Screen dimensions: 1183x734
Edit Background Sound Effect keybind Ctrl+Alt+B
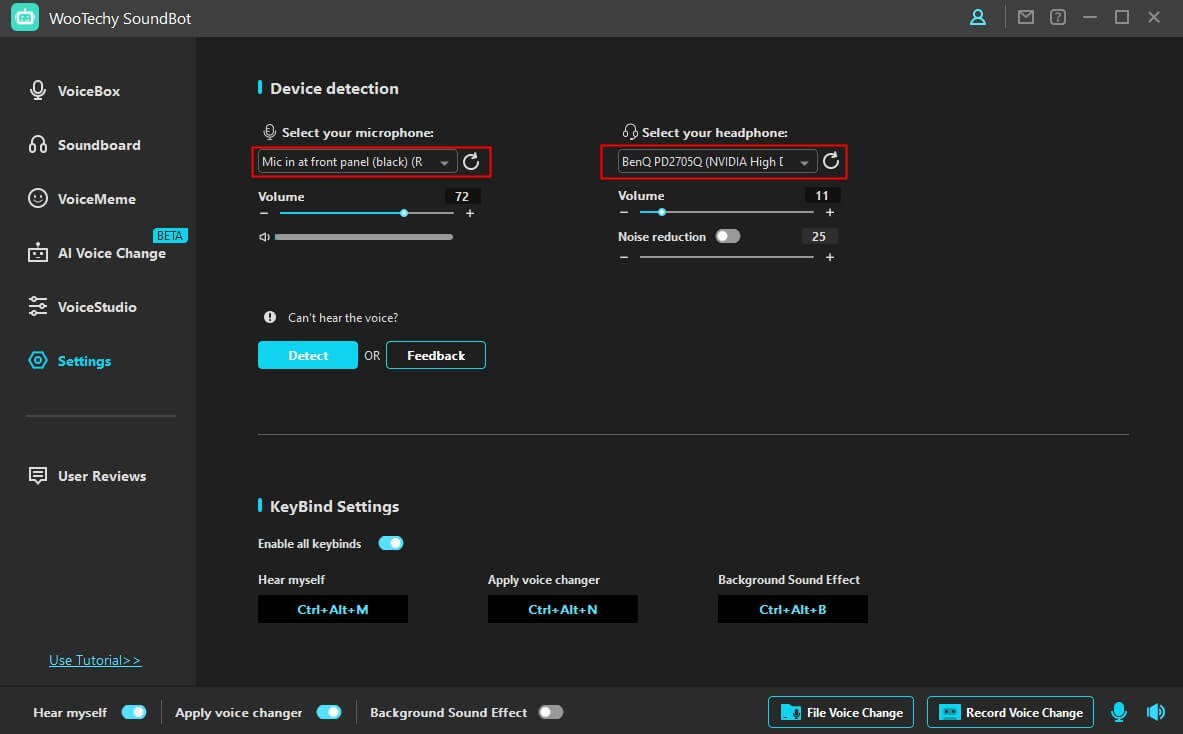point(793,610)
